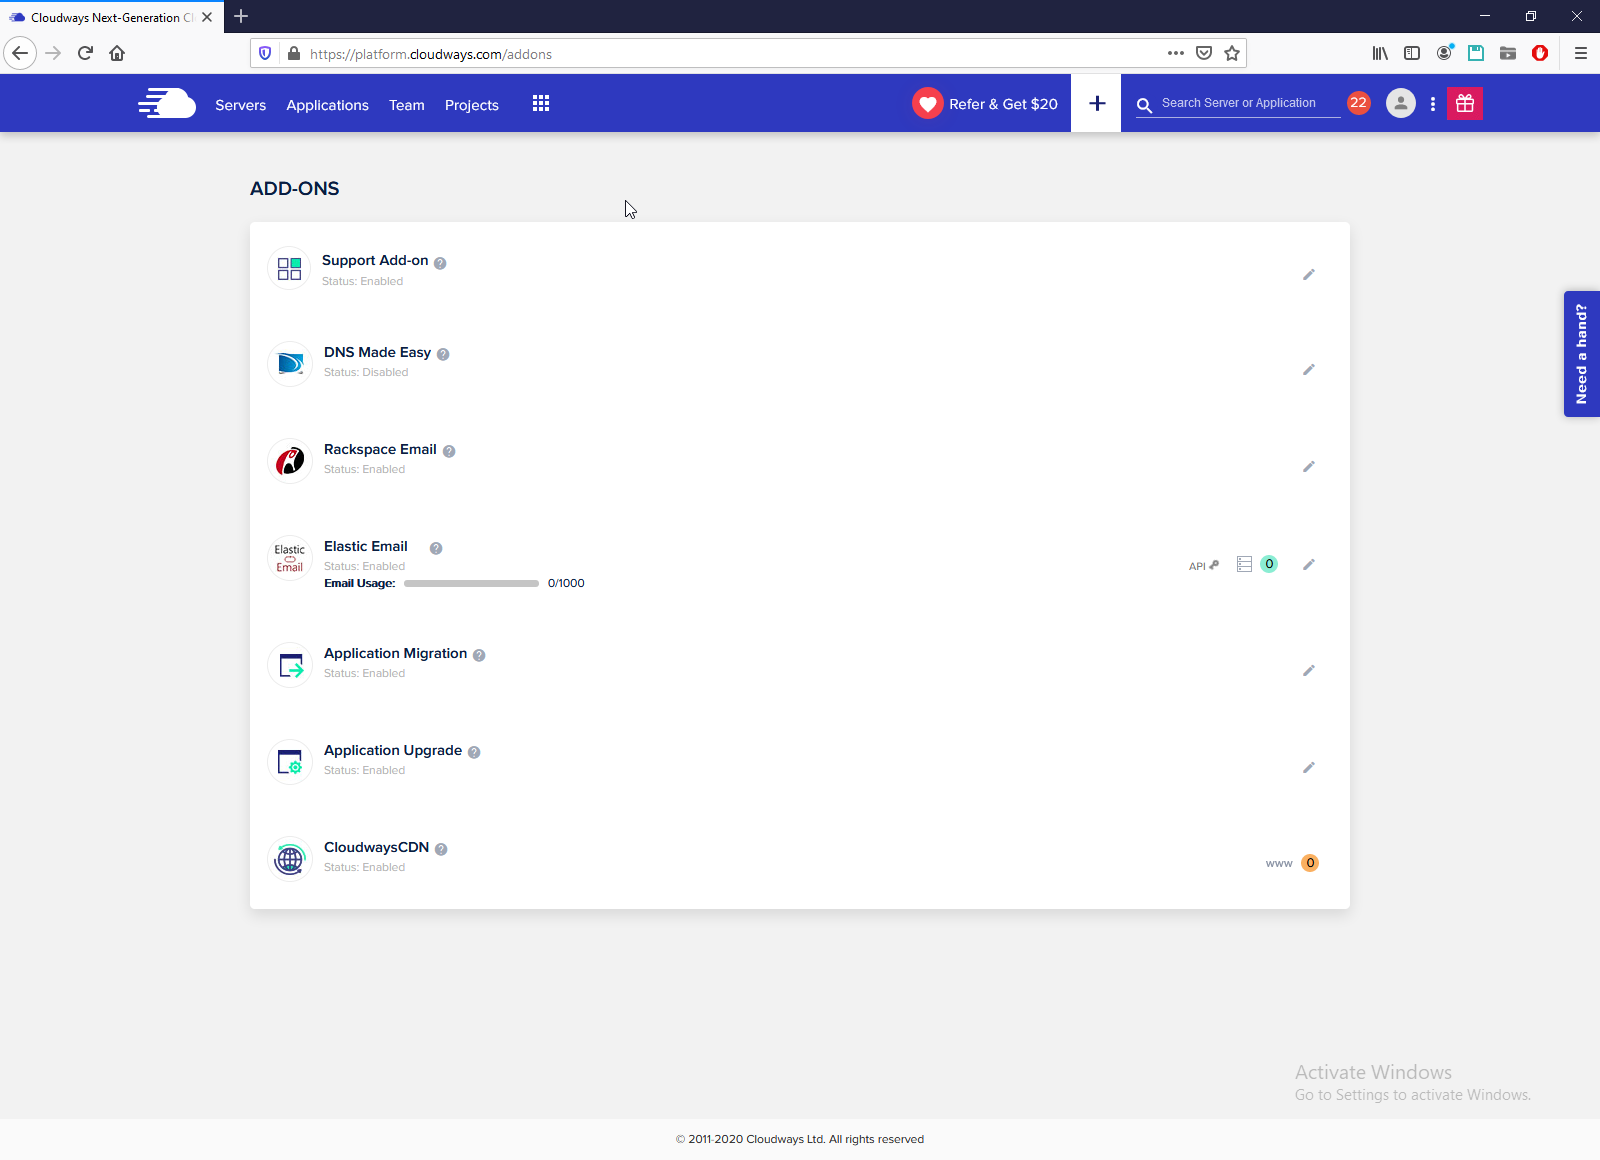Reload the current page

coord(85,53)
